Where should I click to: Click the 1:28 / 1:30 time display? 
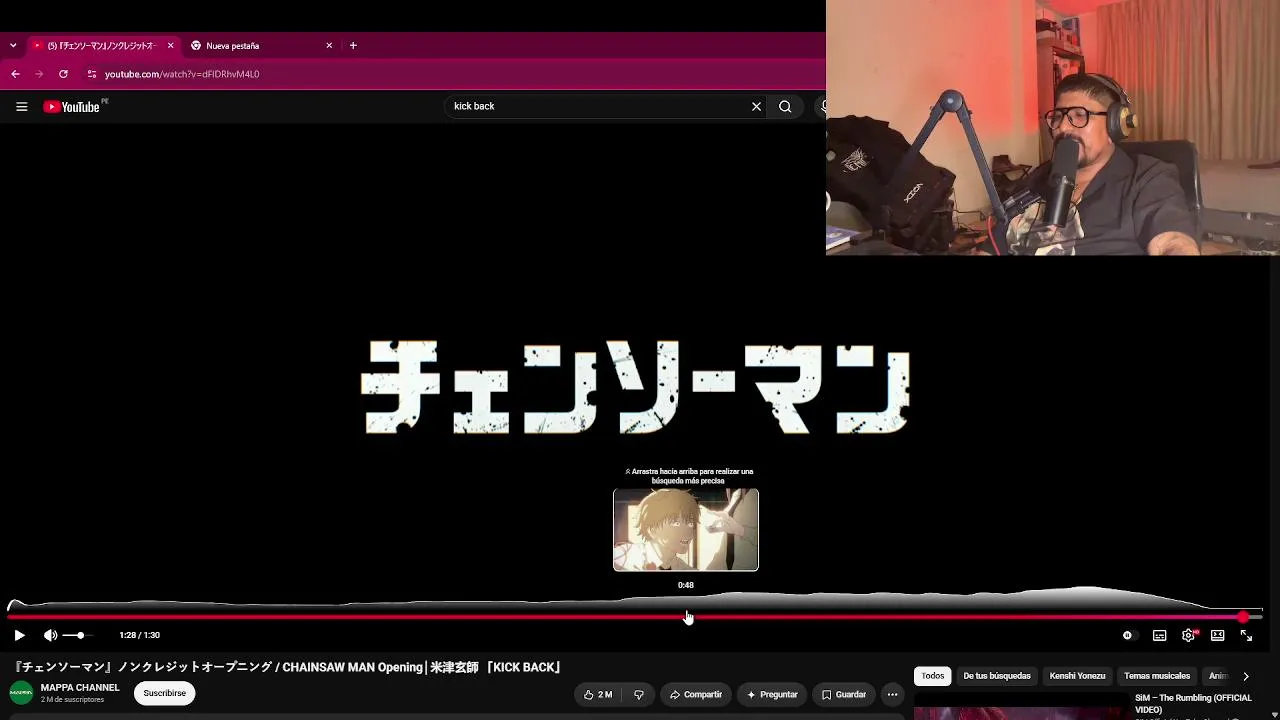(139, 635)
